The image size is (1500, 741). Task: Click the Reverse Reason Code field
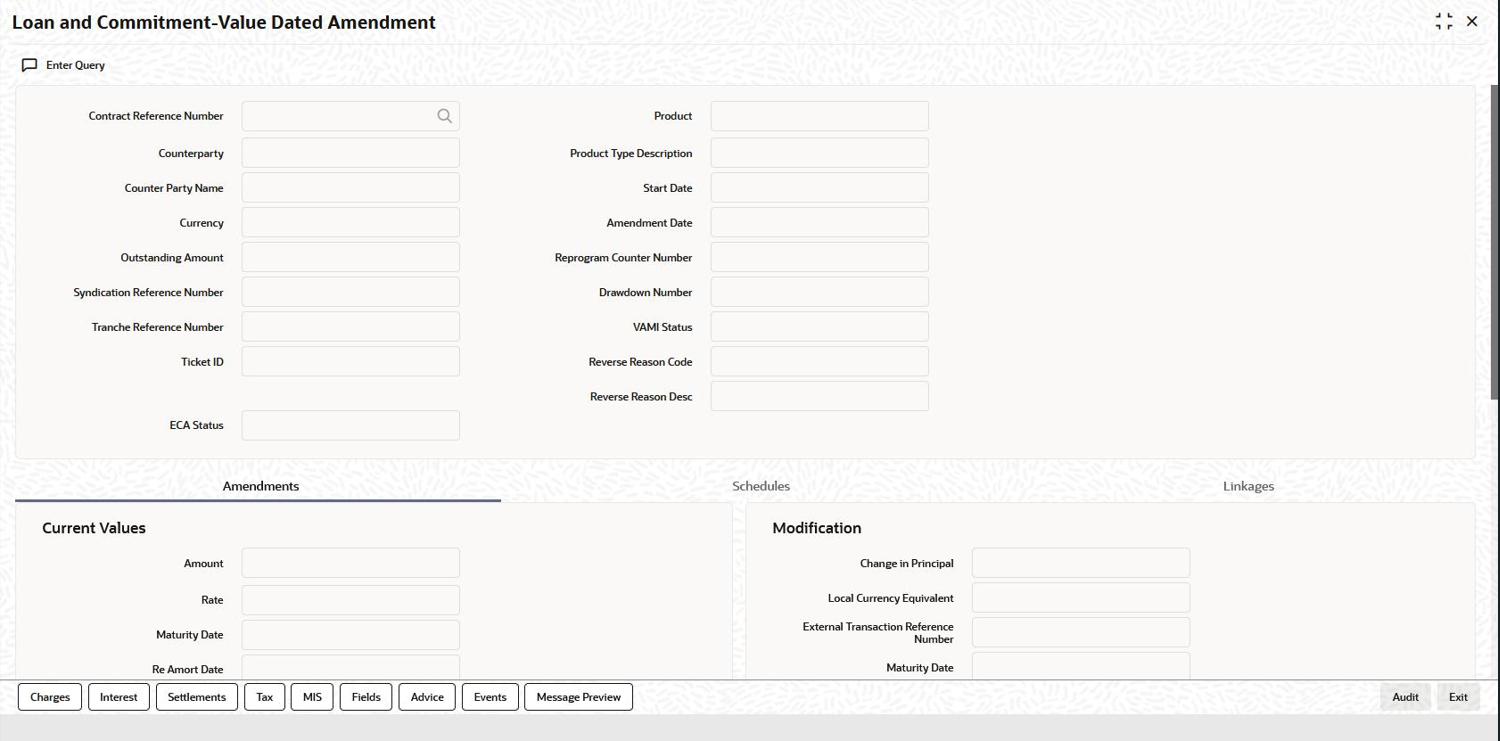819,361
